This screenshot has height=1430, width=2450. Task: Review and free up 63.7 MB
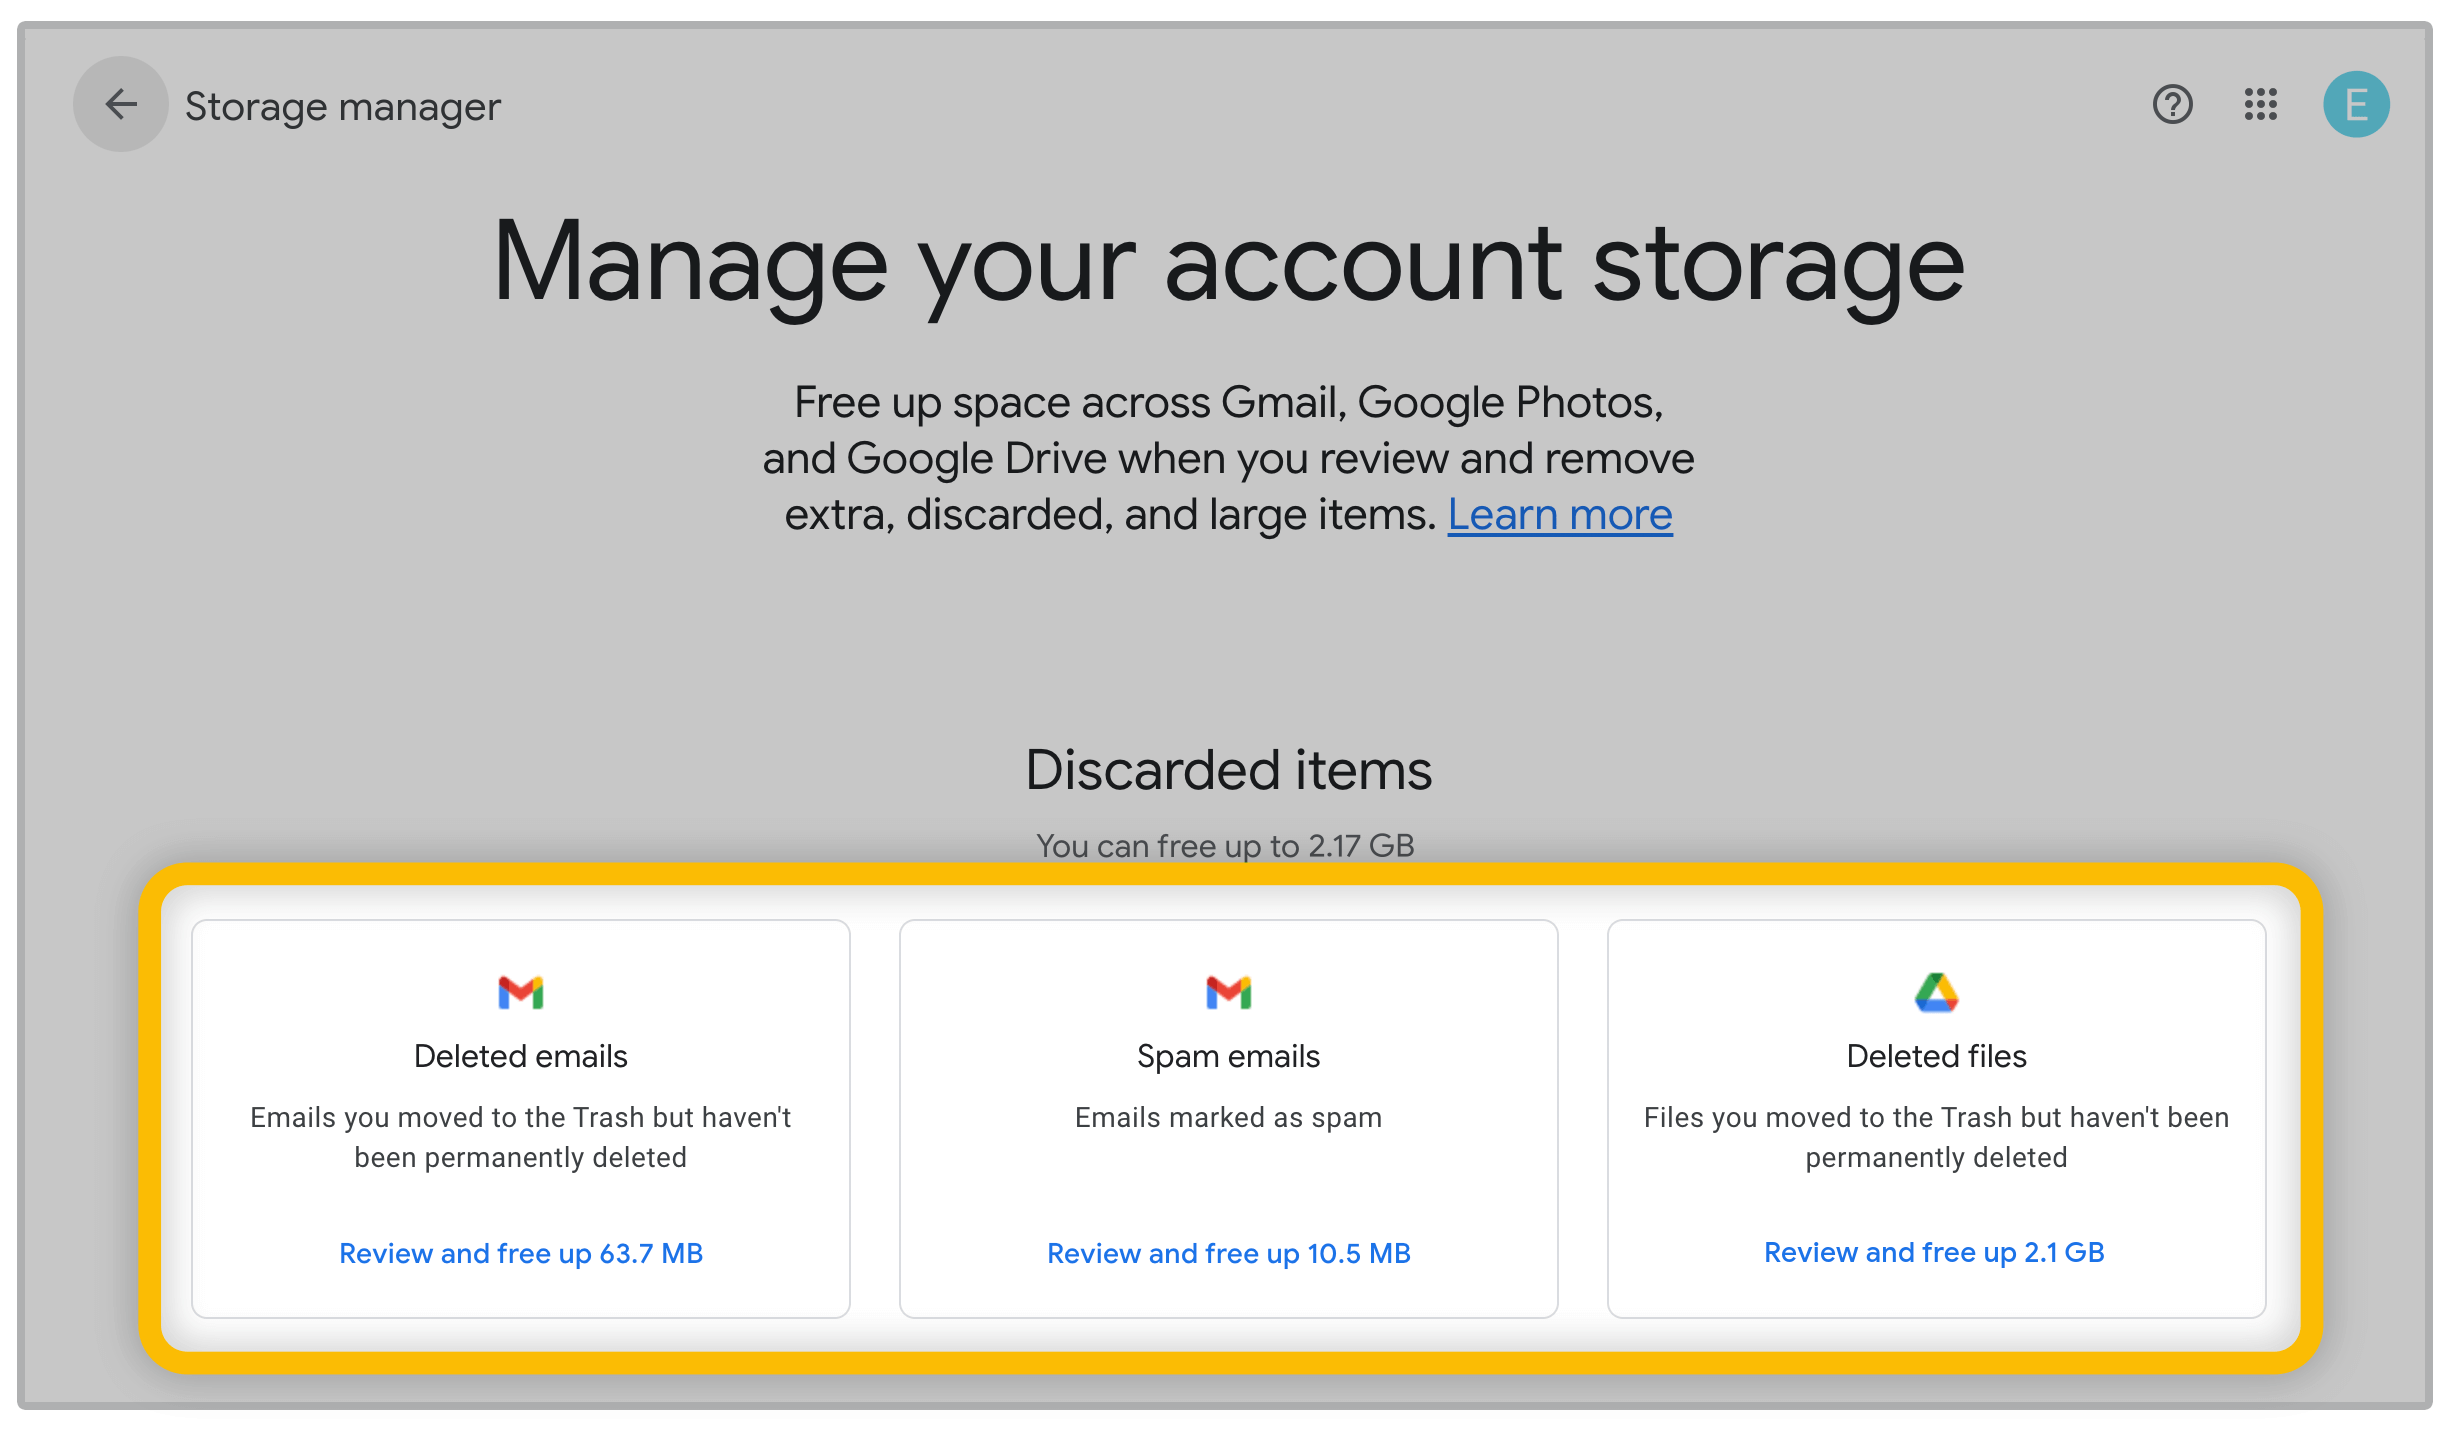coord(520,1253)
